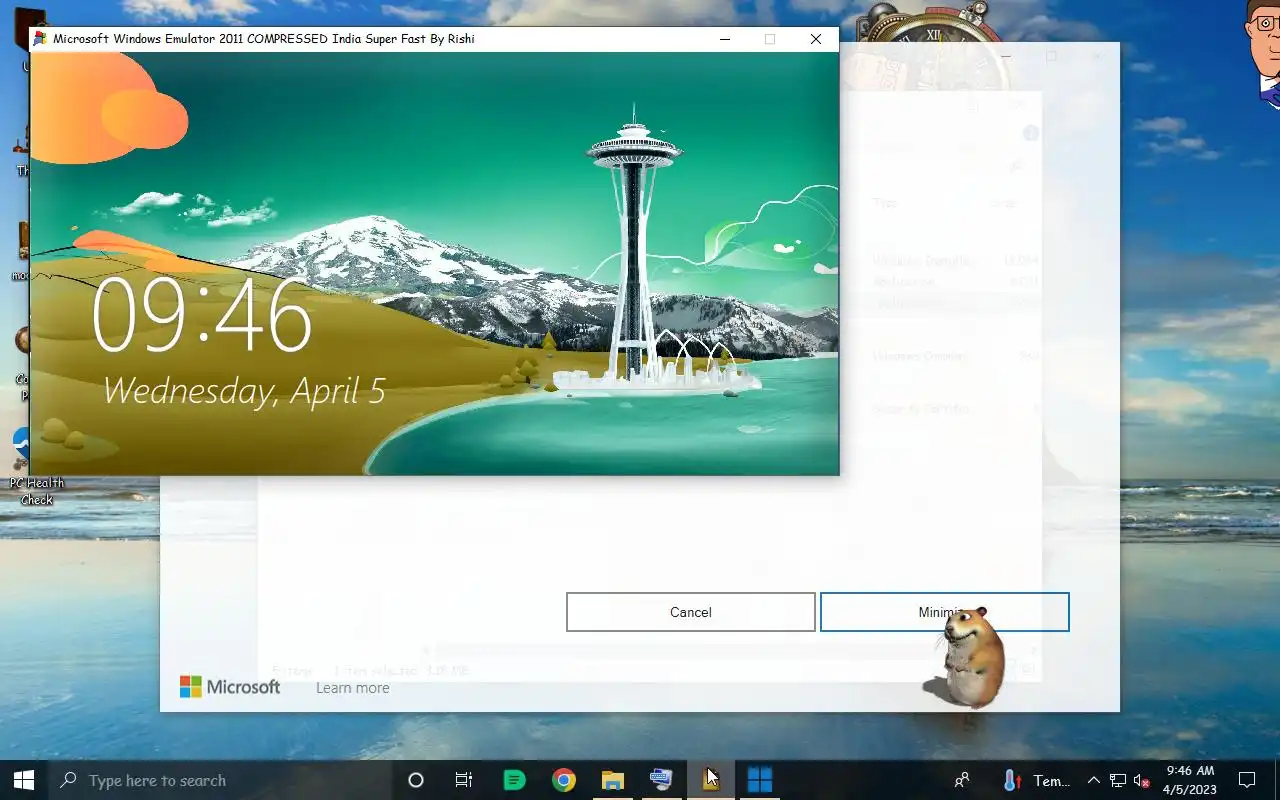1280x800 pixels.
Task: Click the Wednesday, April 5 date text
Action: coord(244,390)
